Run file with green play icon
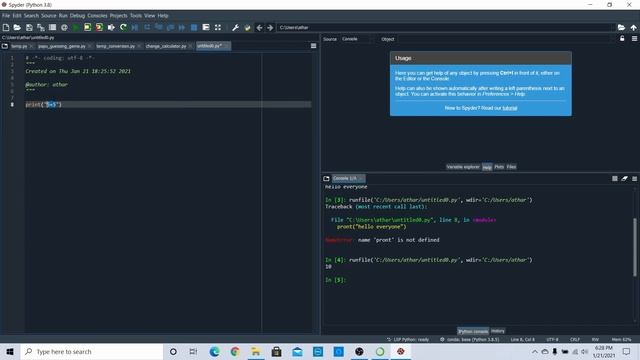 click(76, 27)
